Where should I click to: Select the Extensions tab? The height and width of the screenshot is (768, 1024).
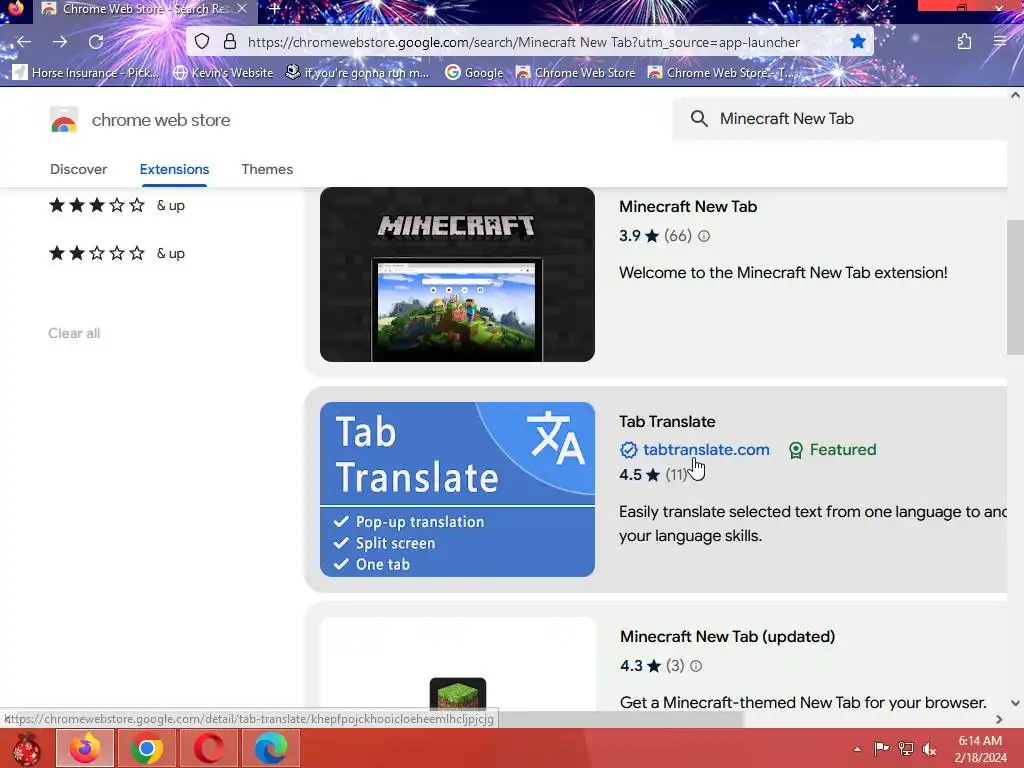click(x=174, y=169)
